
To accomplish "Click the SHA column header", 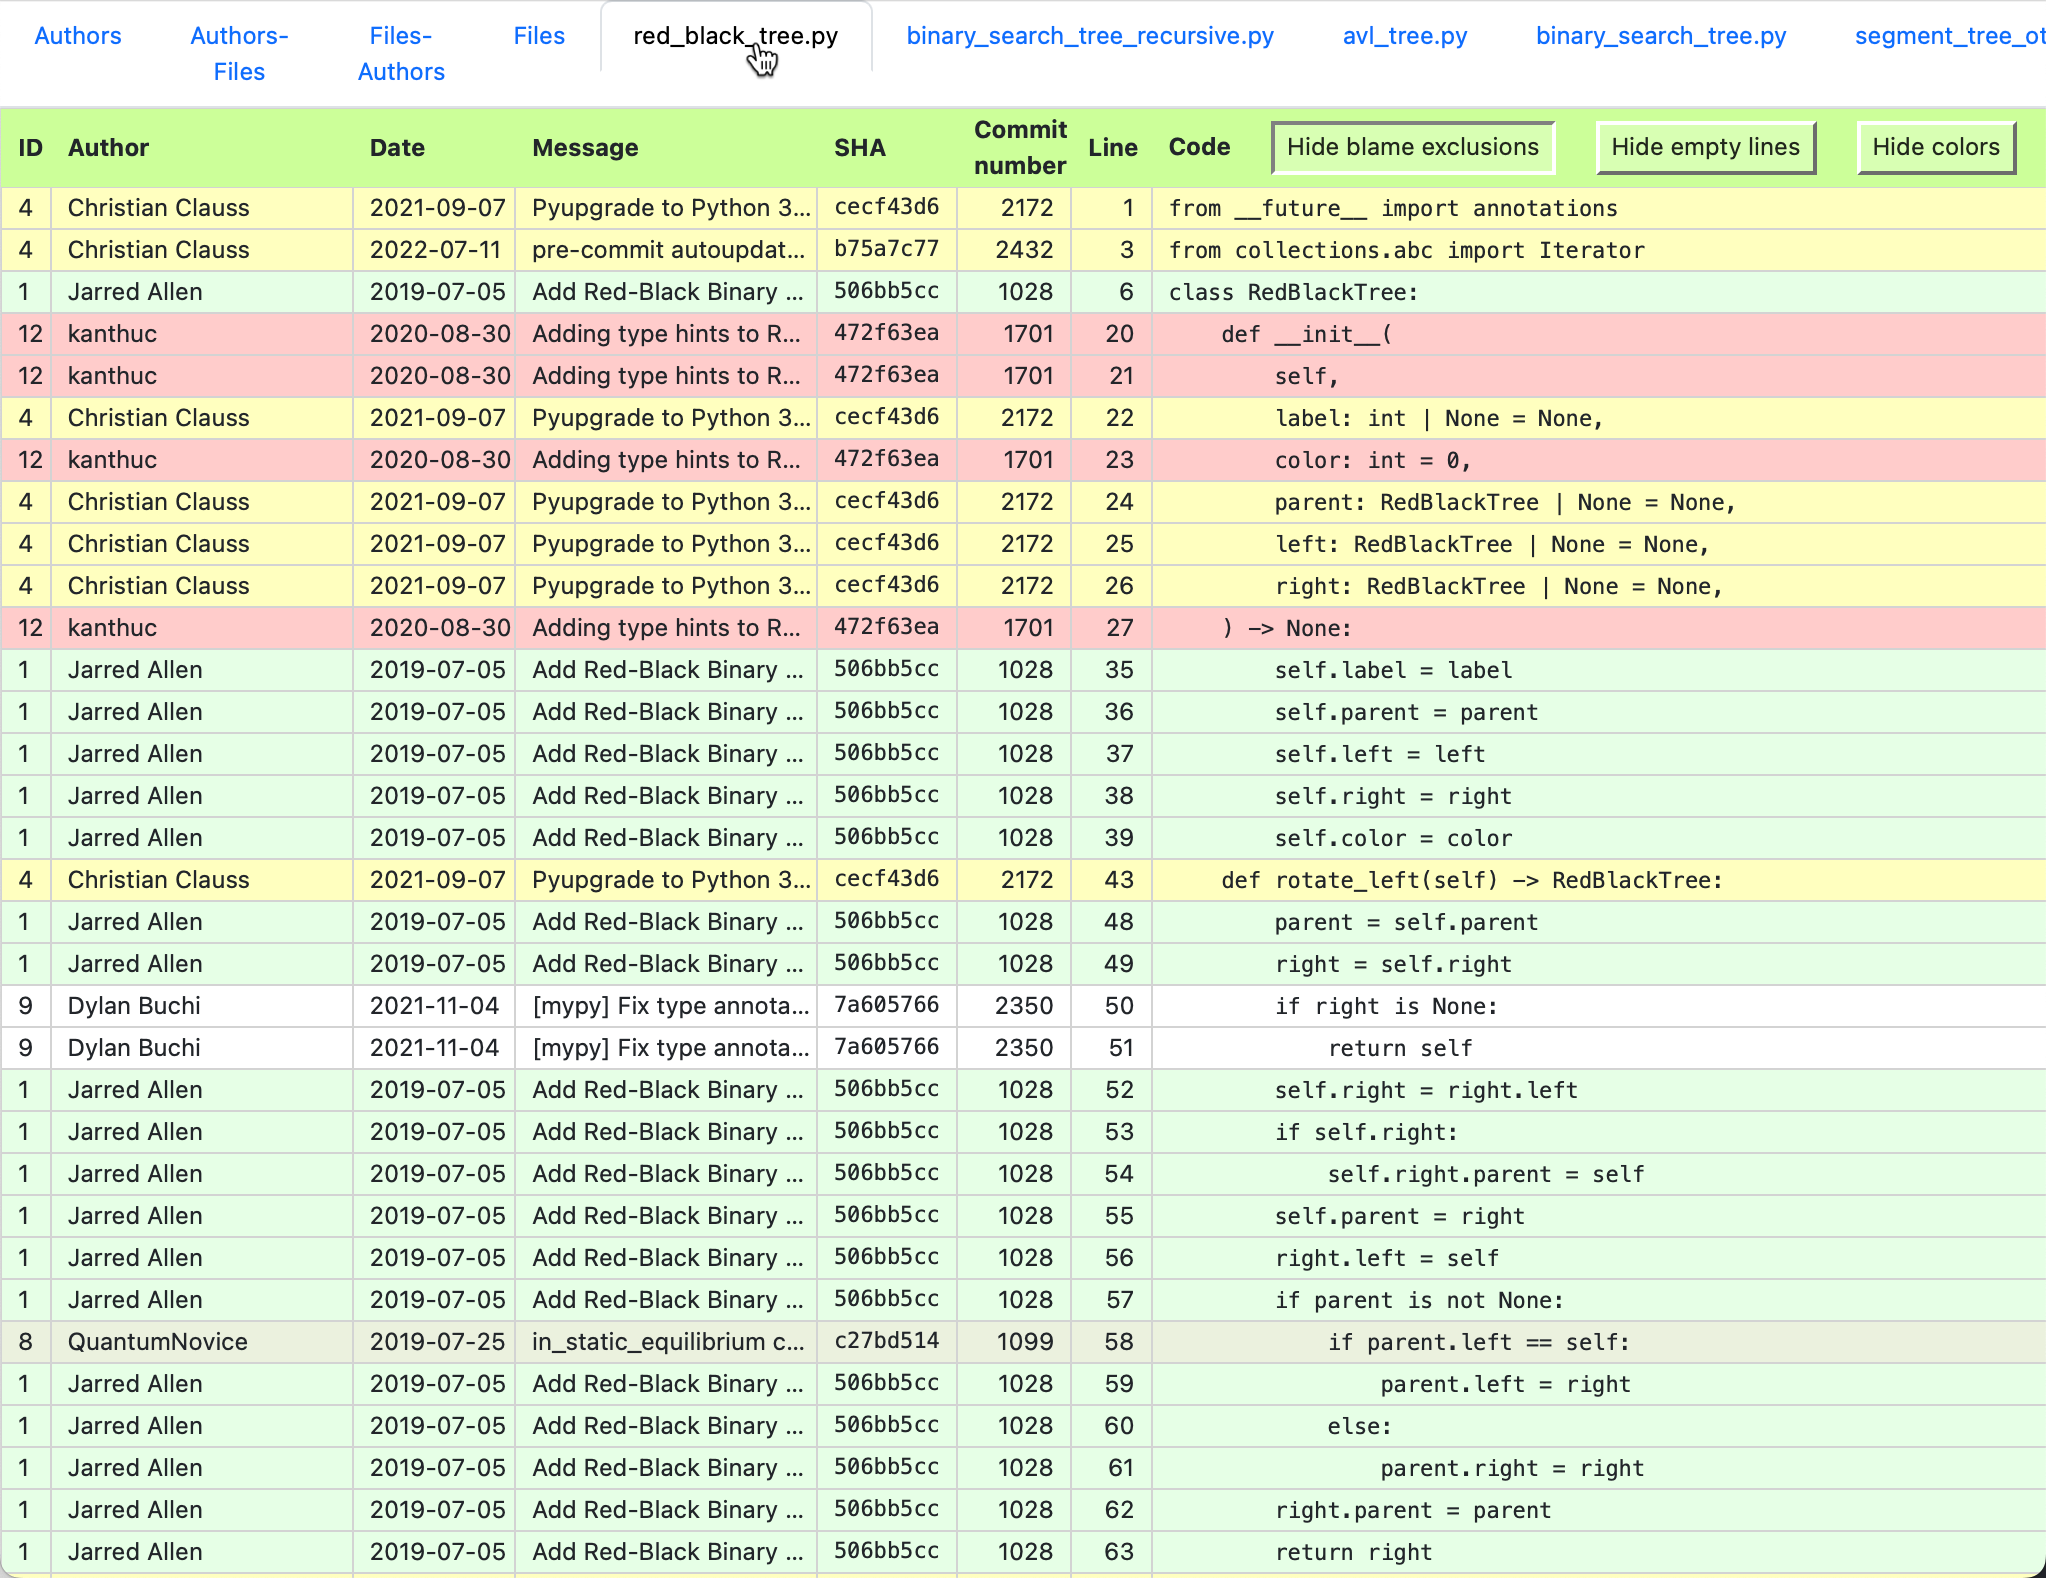I will 860,148.
